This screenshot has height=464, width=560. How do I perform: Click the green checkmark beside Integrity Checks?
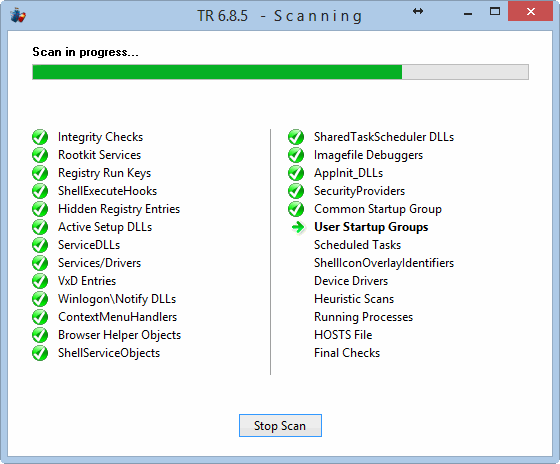coord(40,137)
